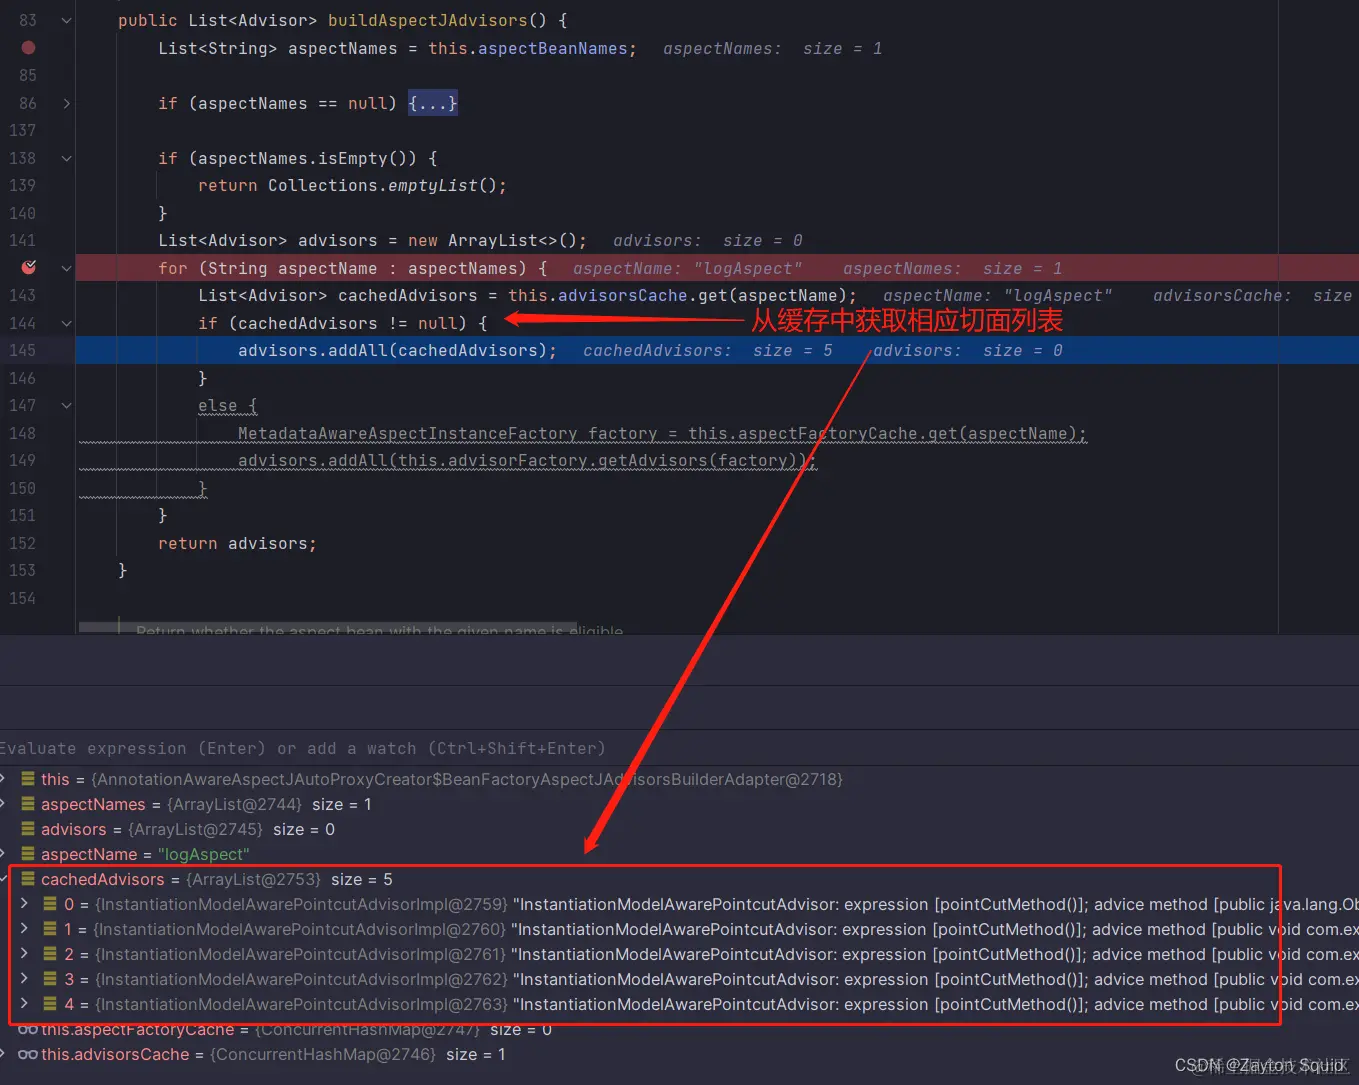This screenshot has width=1359, height=1085.
Task: Select the aspectNames = {ArrayList@2744} row
Action: pos(679,804)
